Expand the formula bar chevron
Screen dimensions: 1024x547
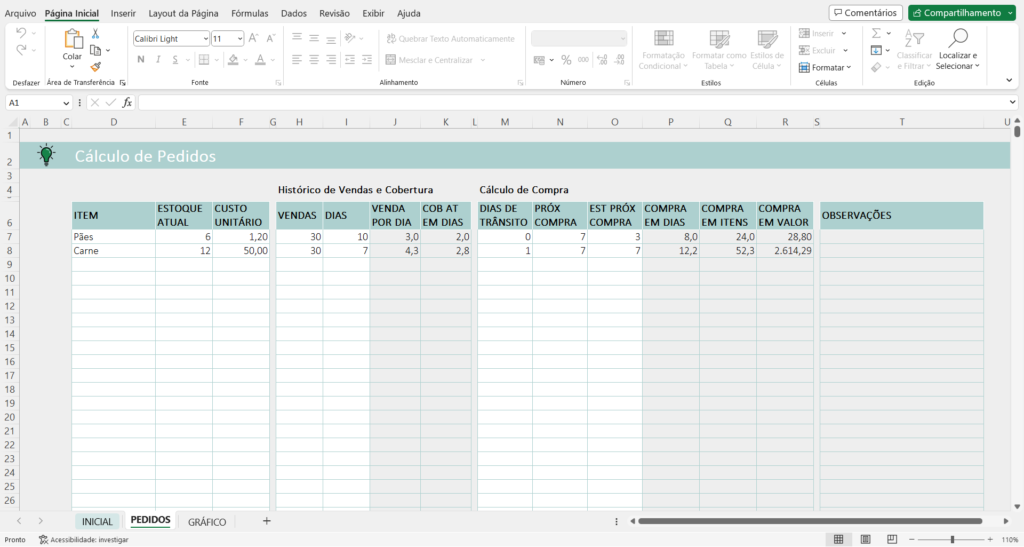pyautogui.click(x=1013, y=102)
